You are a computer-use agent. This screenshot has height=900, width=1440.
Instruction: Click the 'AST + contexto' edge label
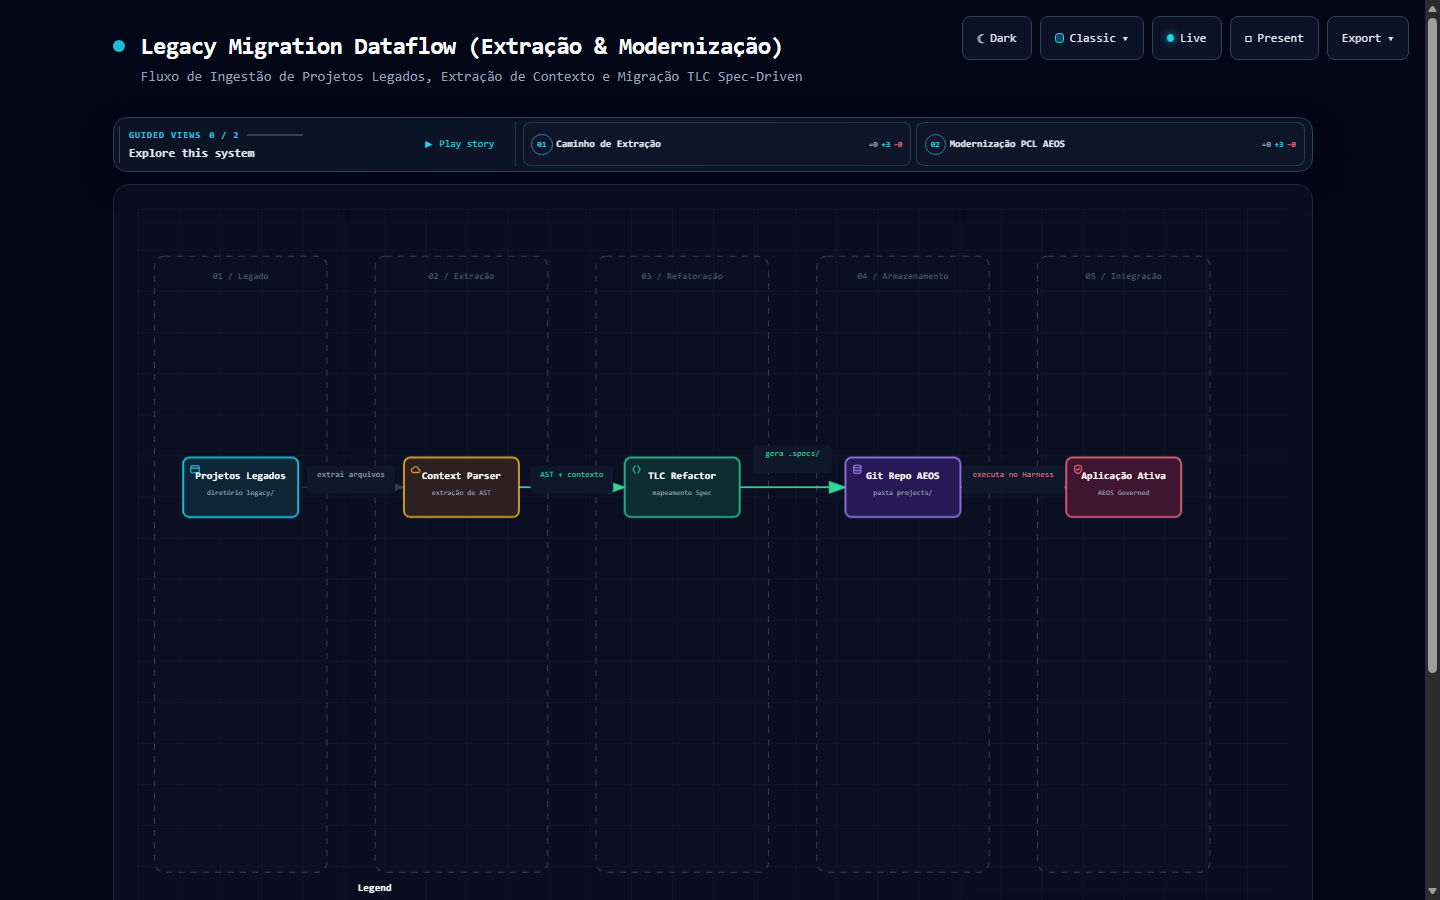coord(572,475)
